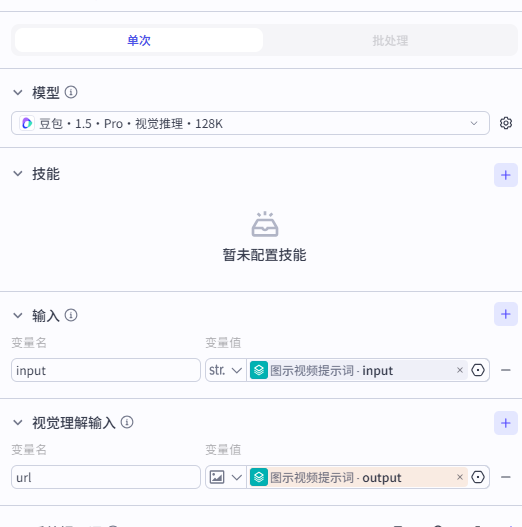Remove the url variable row with minus
Viewport: 522px width, 527px height.
[x=506, y=477]
